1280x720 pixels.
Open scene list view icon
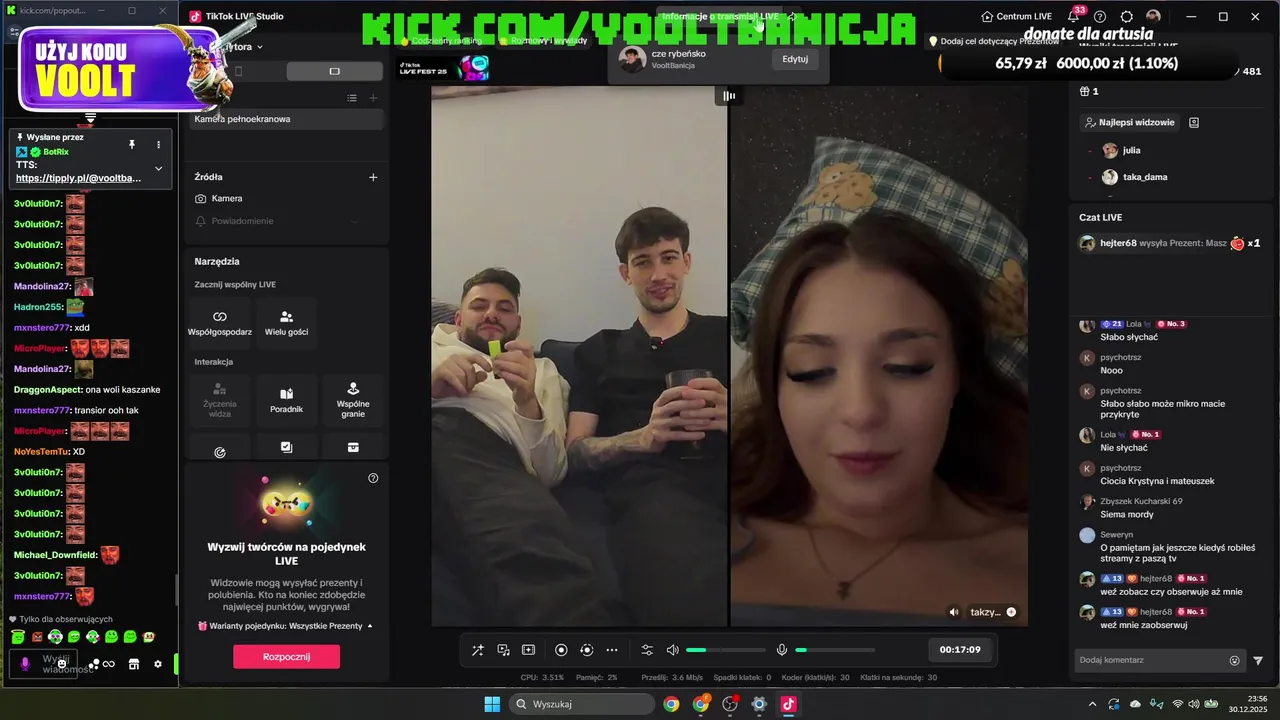pos(352,98)
